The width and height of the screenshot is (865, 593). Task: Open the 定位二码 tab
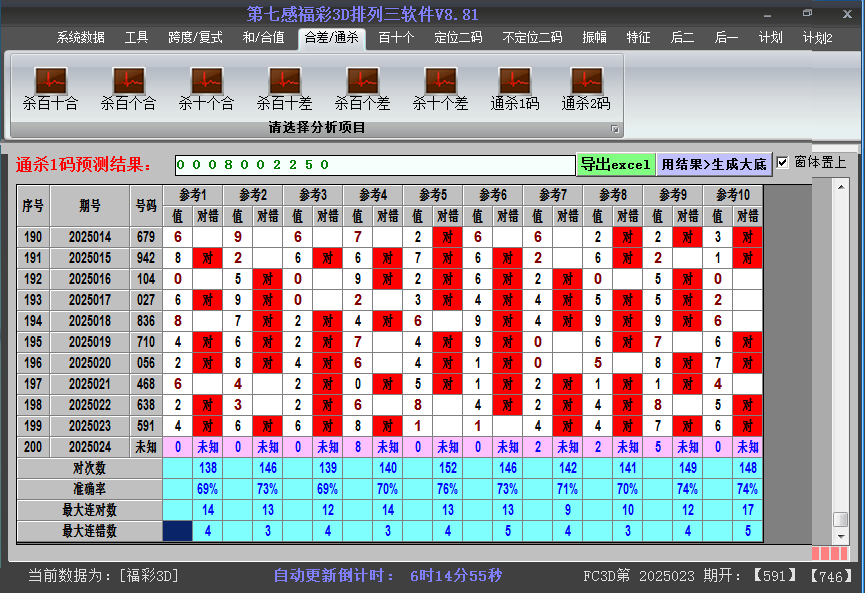pos(458,38)
